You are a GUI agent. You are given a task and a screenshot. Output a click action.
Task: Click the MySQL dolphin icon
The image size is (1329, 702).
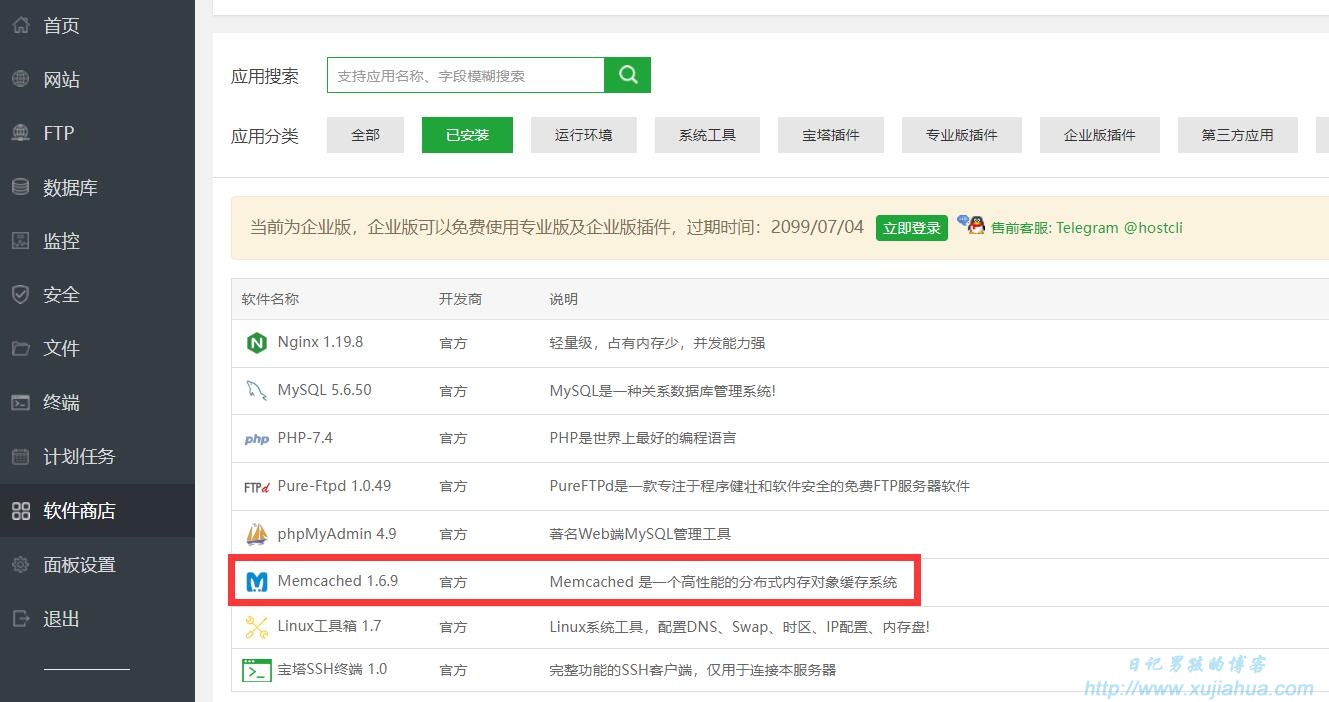coord(257,391)
